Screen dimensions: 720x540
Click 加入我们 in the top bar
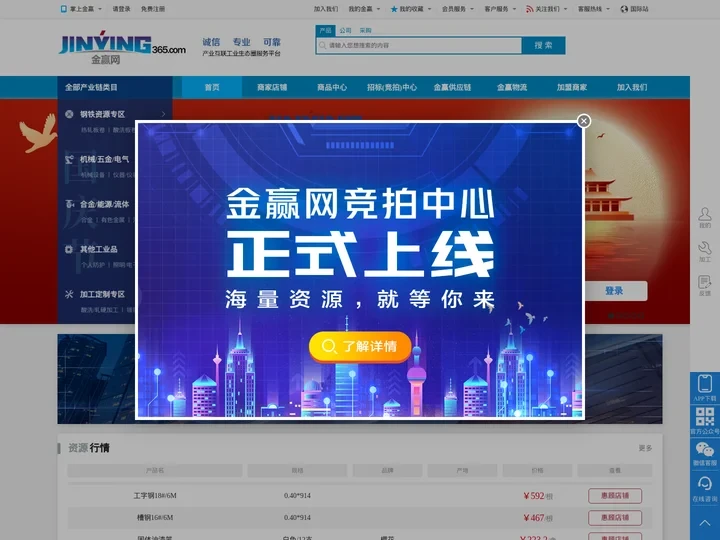[326, 9]
